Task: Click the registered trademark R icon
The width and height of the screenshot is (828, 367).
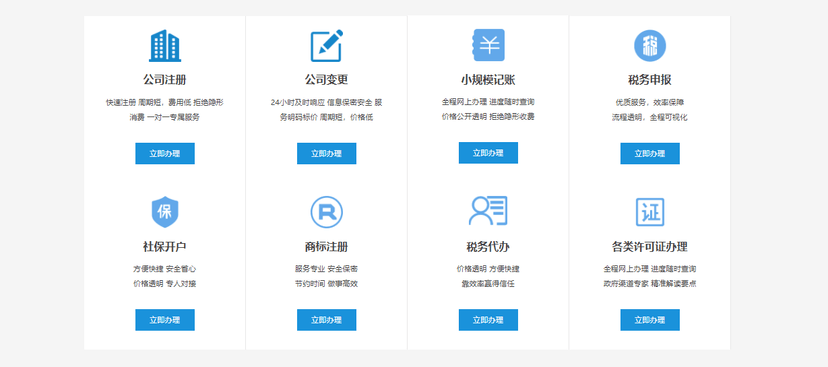Action: tap(326, 212)
